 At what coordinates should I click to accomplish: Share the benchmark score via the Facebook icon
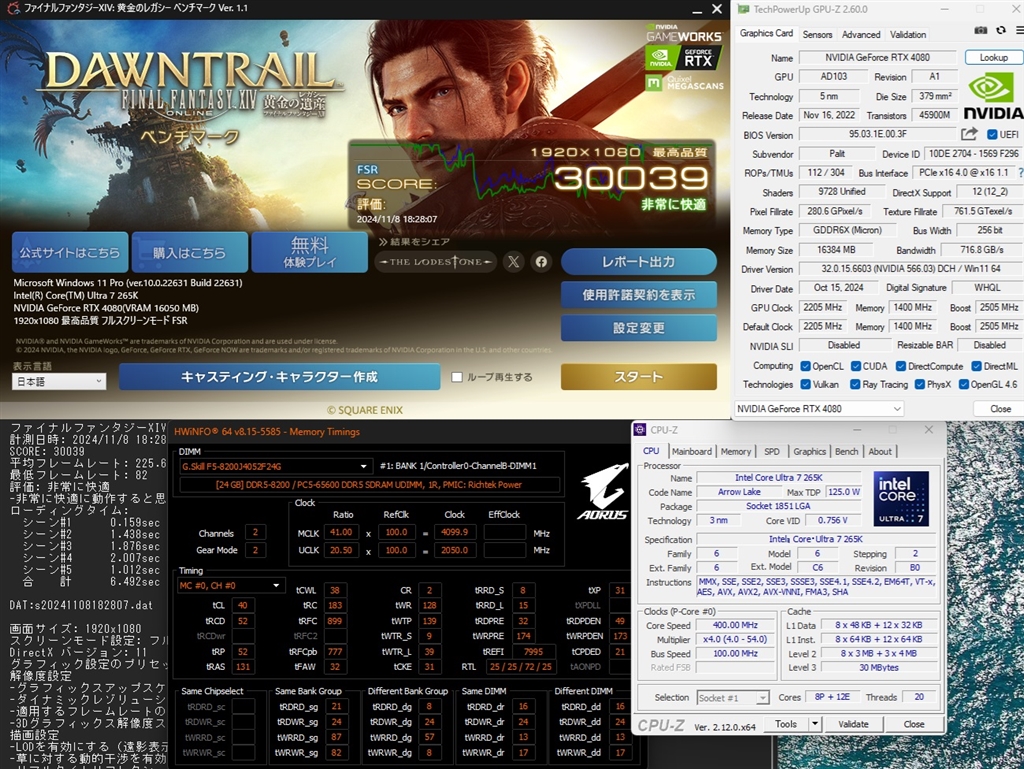[539, 262]
